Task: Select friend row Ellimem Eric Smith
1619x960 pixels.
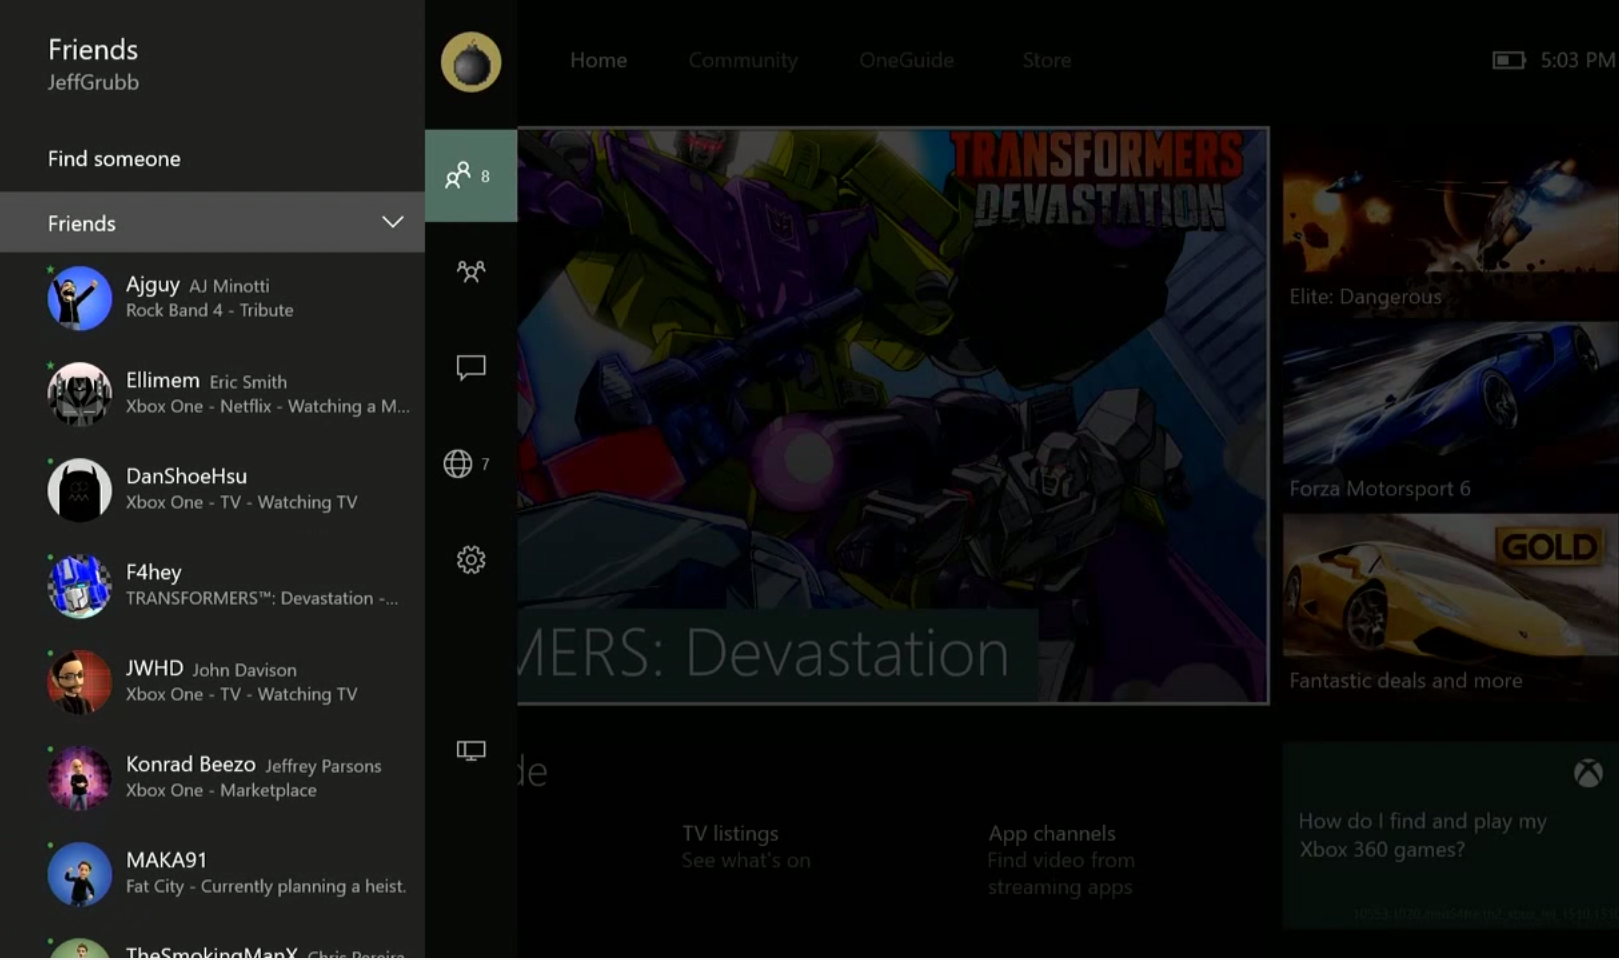Action: (212, 394)
